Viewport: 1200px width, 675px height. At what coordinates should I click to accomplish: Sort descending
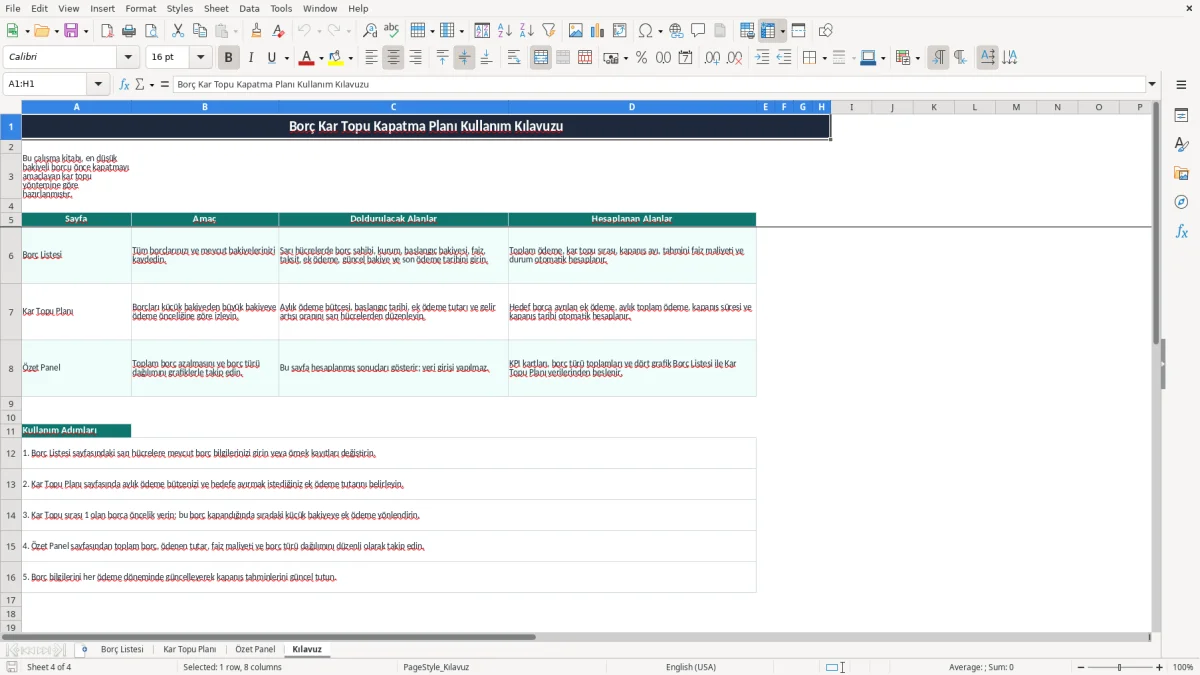click(527, 31)
